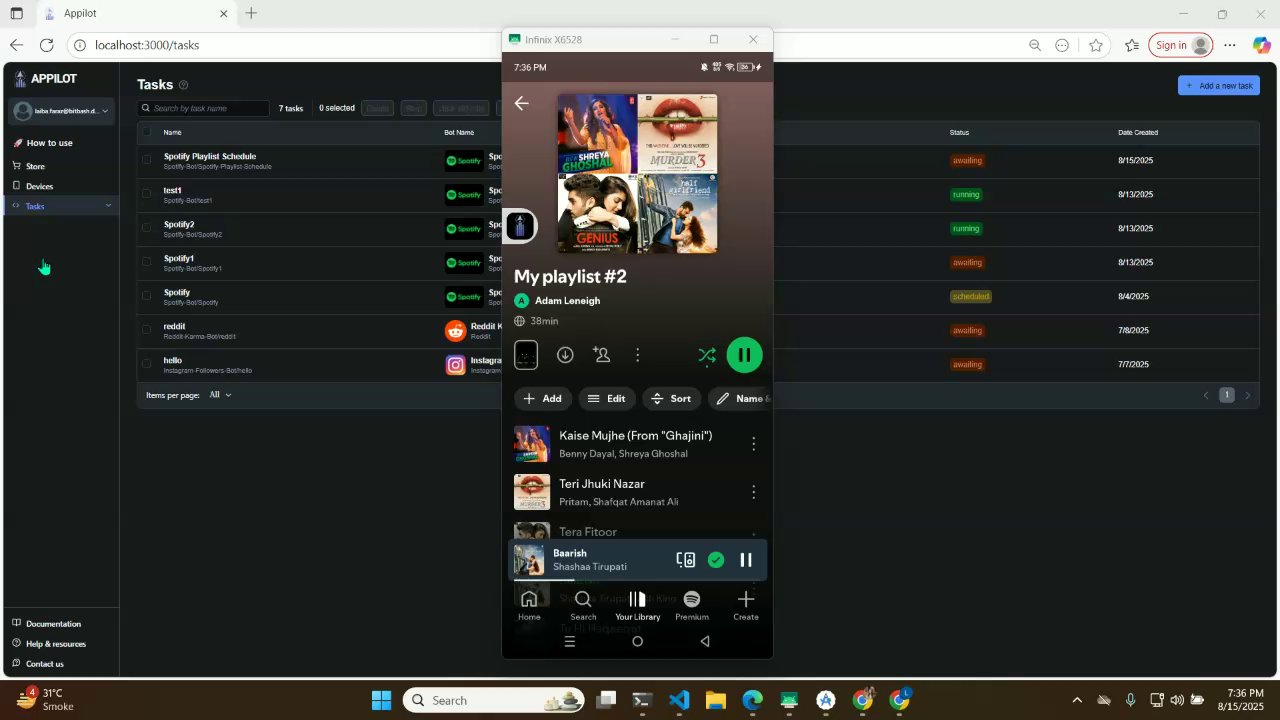
Task: Go back using the Spotify playlist back arrow
Action: (521, 103)
